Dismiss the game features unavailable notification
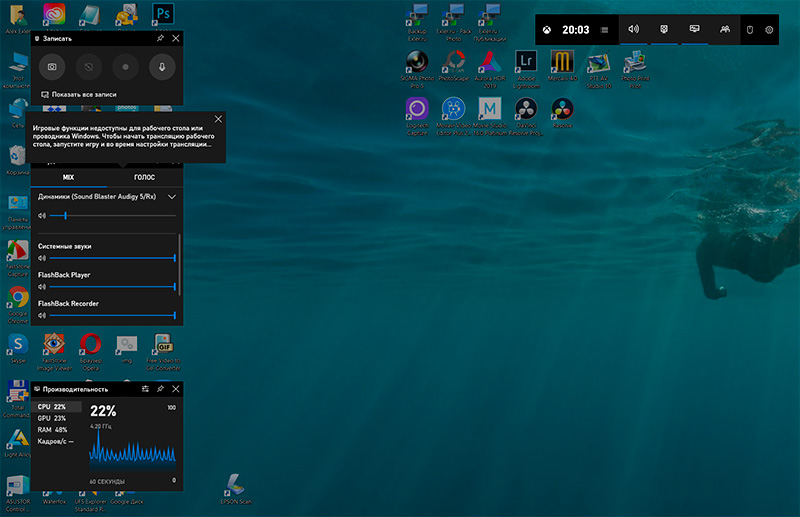This screenshot has width=800, height=517. click(218, 119)
